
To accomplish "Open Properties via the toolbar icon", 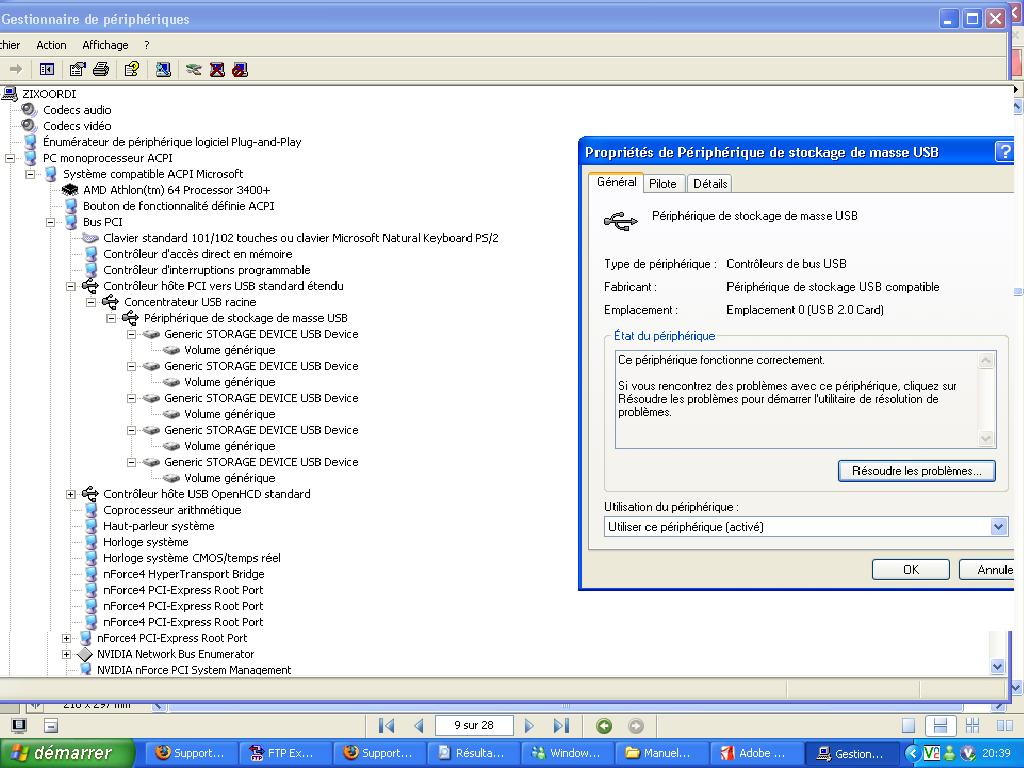I will pos(77,69).
